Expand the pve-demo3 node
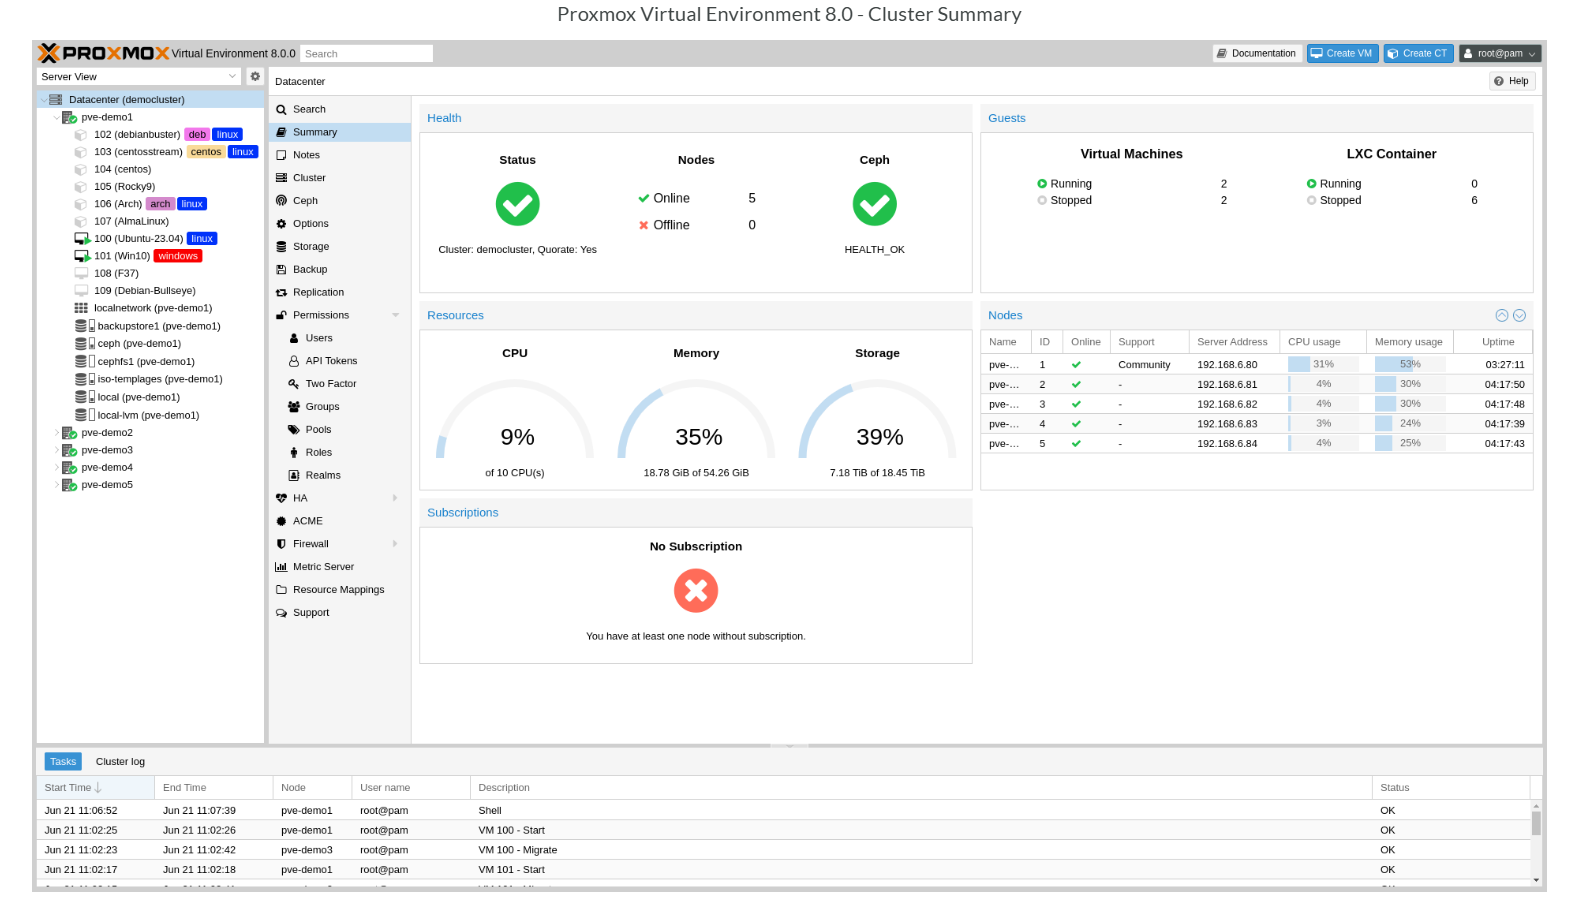1581x897 pixels. click(x=56, y=450)
